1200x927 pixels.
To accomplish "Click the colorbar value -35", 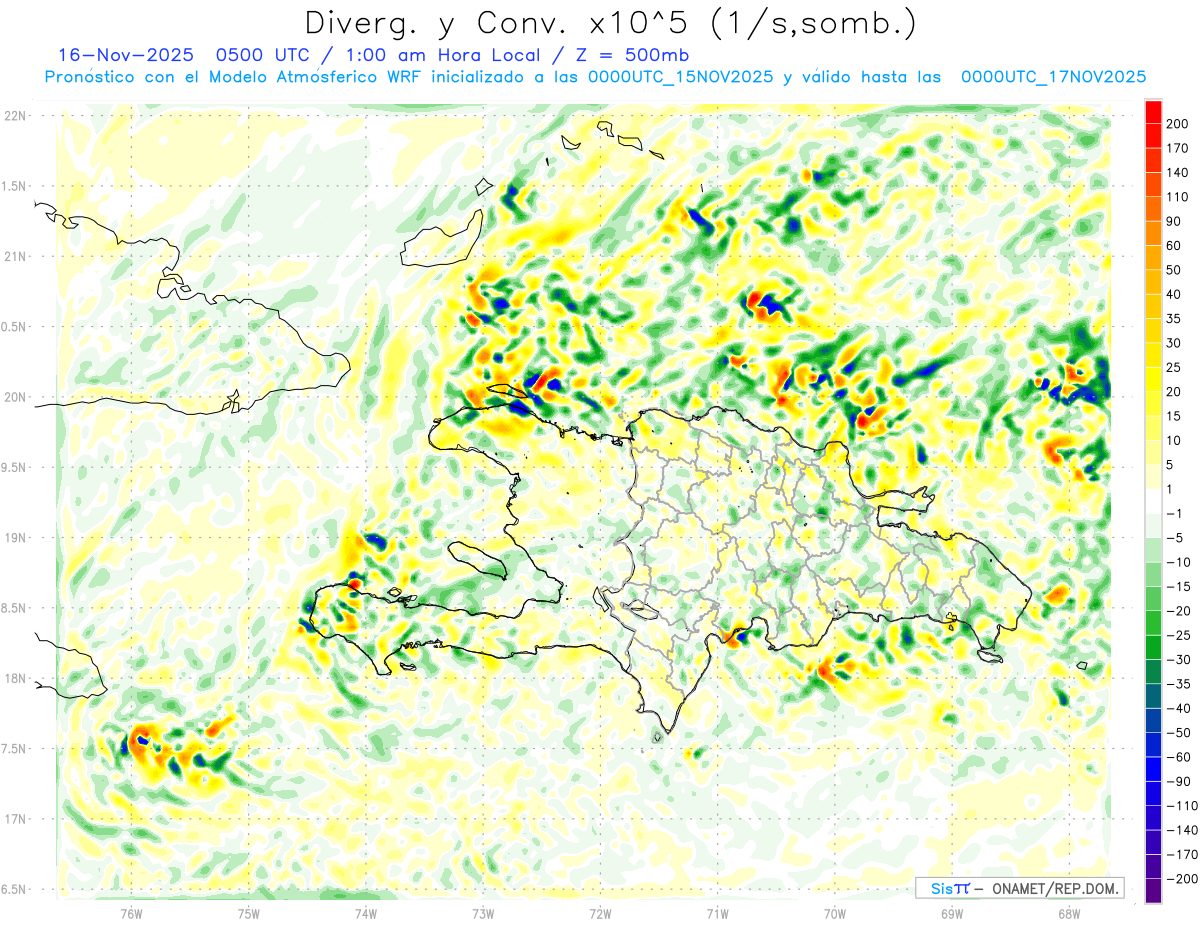I will [x=1179, y=684].
